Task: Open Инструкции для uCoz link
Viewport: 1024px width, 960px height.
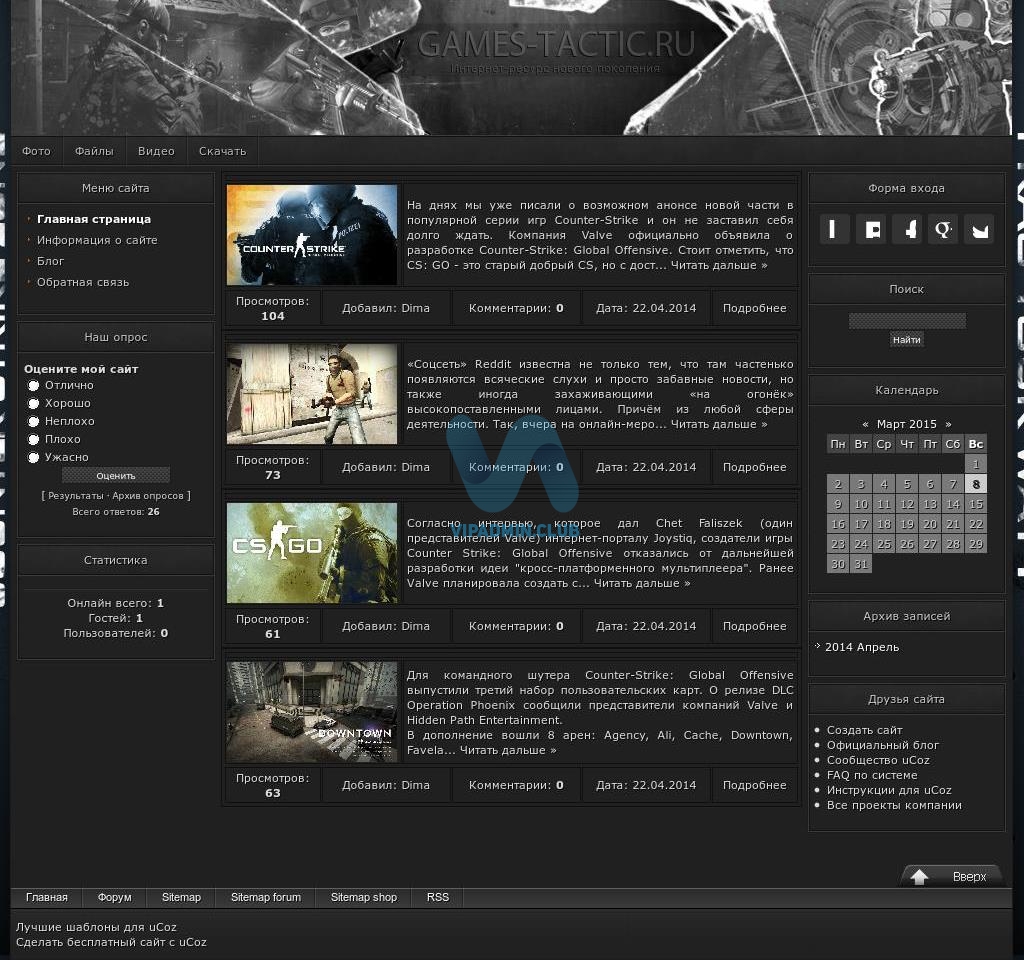Action: 889,790
